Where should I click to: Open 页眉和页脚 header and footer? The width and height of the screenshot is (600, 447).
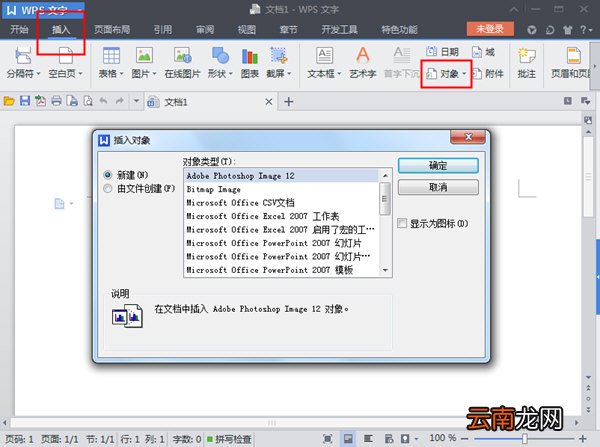571,64
